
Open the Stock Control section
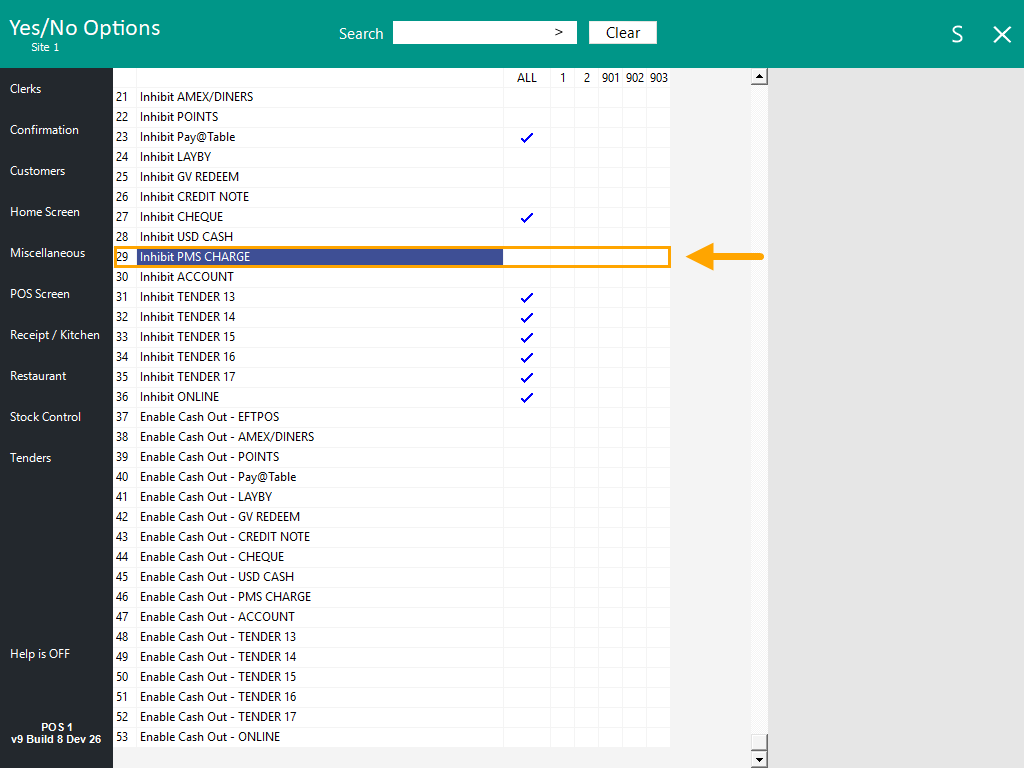[45, 417]
